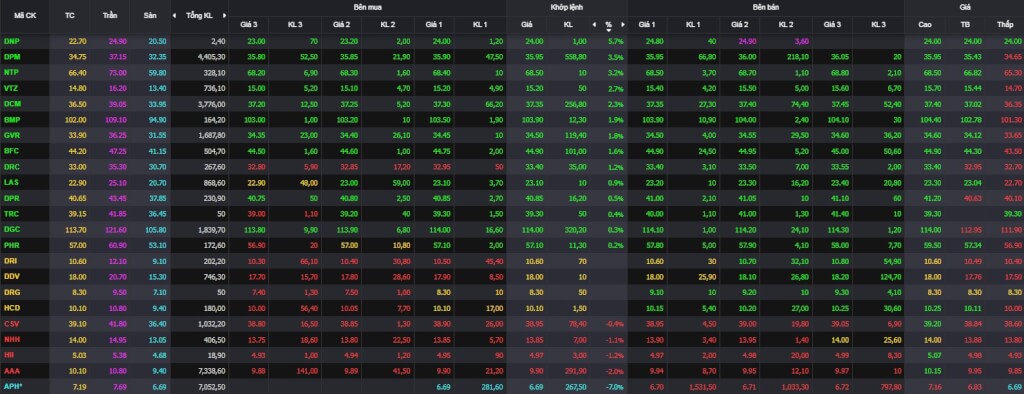
Task: Open the DPM stock symbol
Action: click(x=12, y=57)
